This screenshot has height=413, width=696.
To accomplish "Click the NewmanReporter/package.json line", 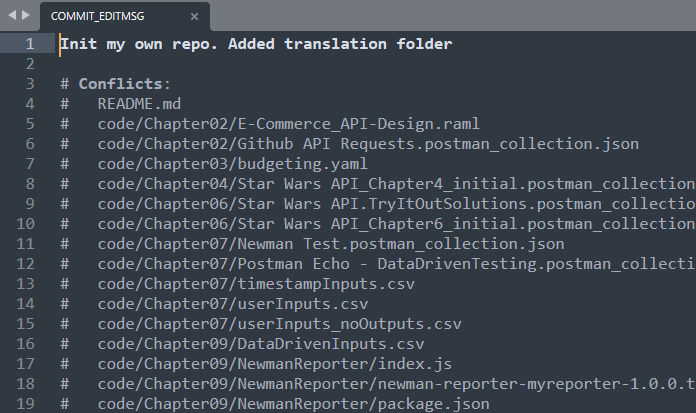I will [x=293, y=404].
